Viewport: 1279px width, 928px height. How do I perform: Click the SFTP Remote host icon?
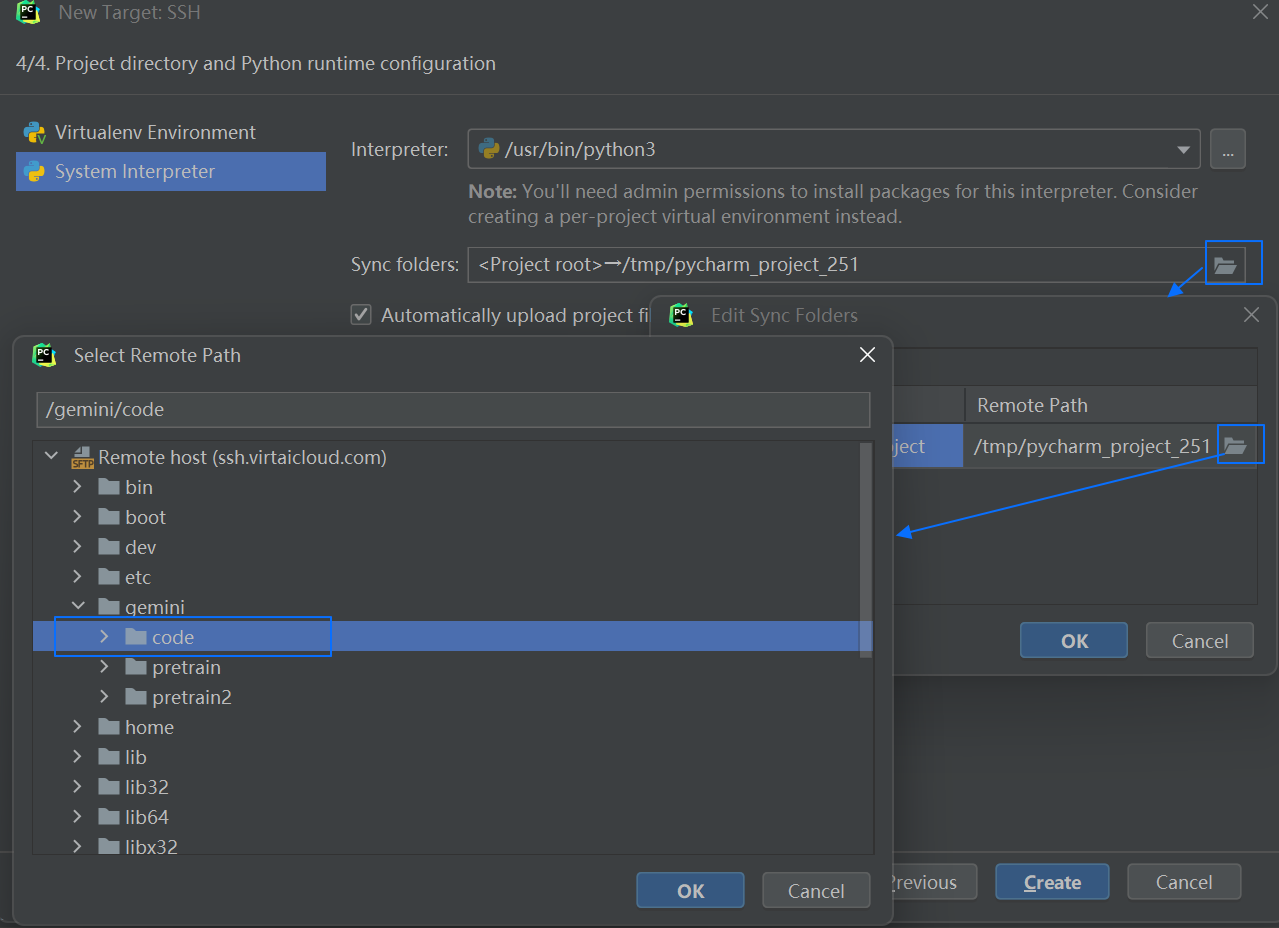click(x=82, y=458)
